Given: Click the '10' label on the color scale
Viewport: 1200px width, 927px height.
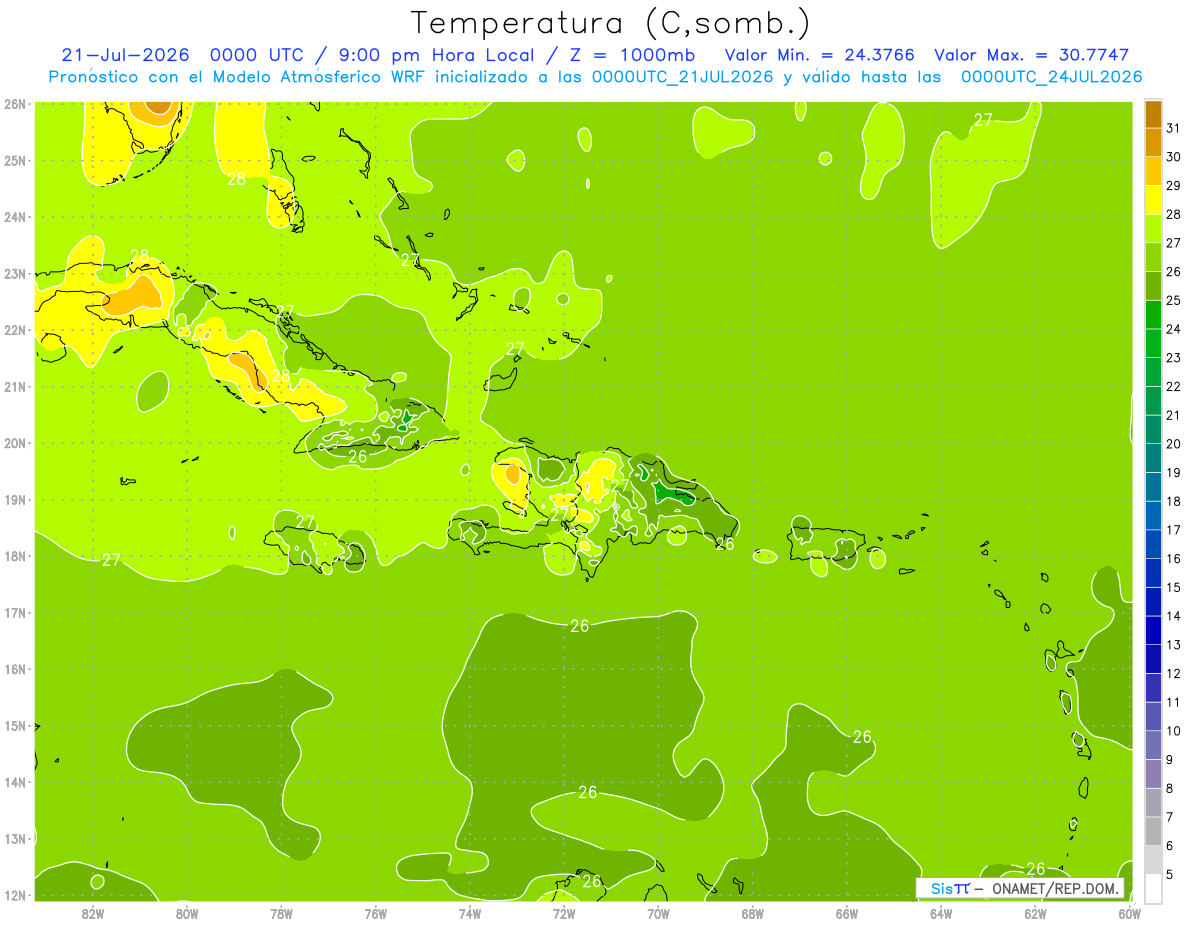Looking at the screenshot, I should click(1174, 731).
